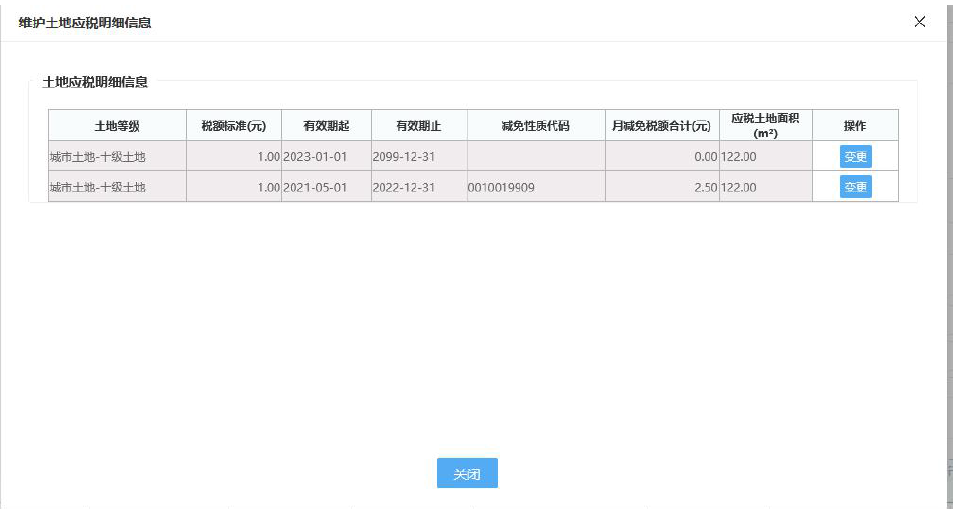The height and width of the screenshot is (512, 957).
Task: Select the 有效期起 column header
Action: point(327,126)
